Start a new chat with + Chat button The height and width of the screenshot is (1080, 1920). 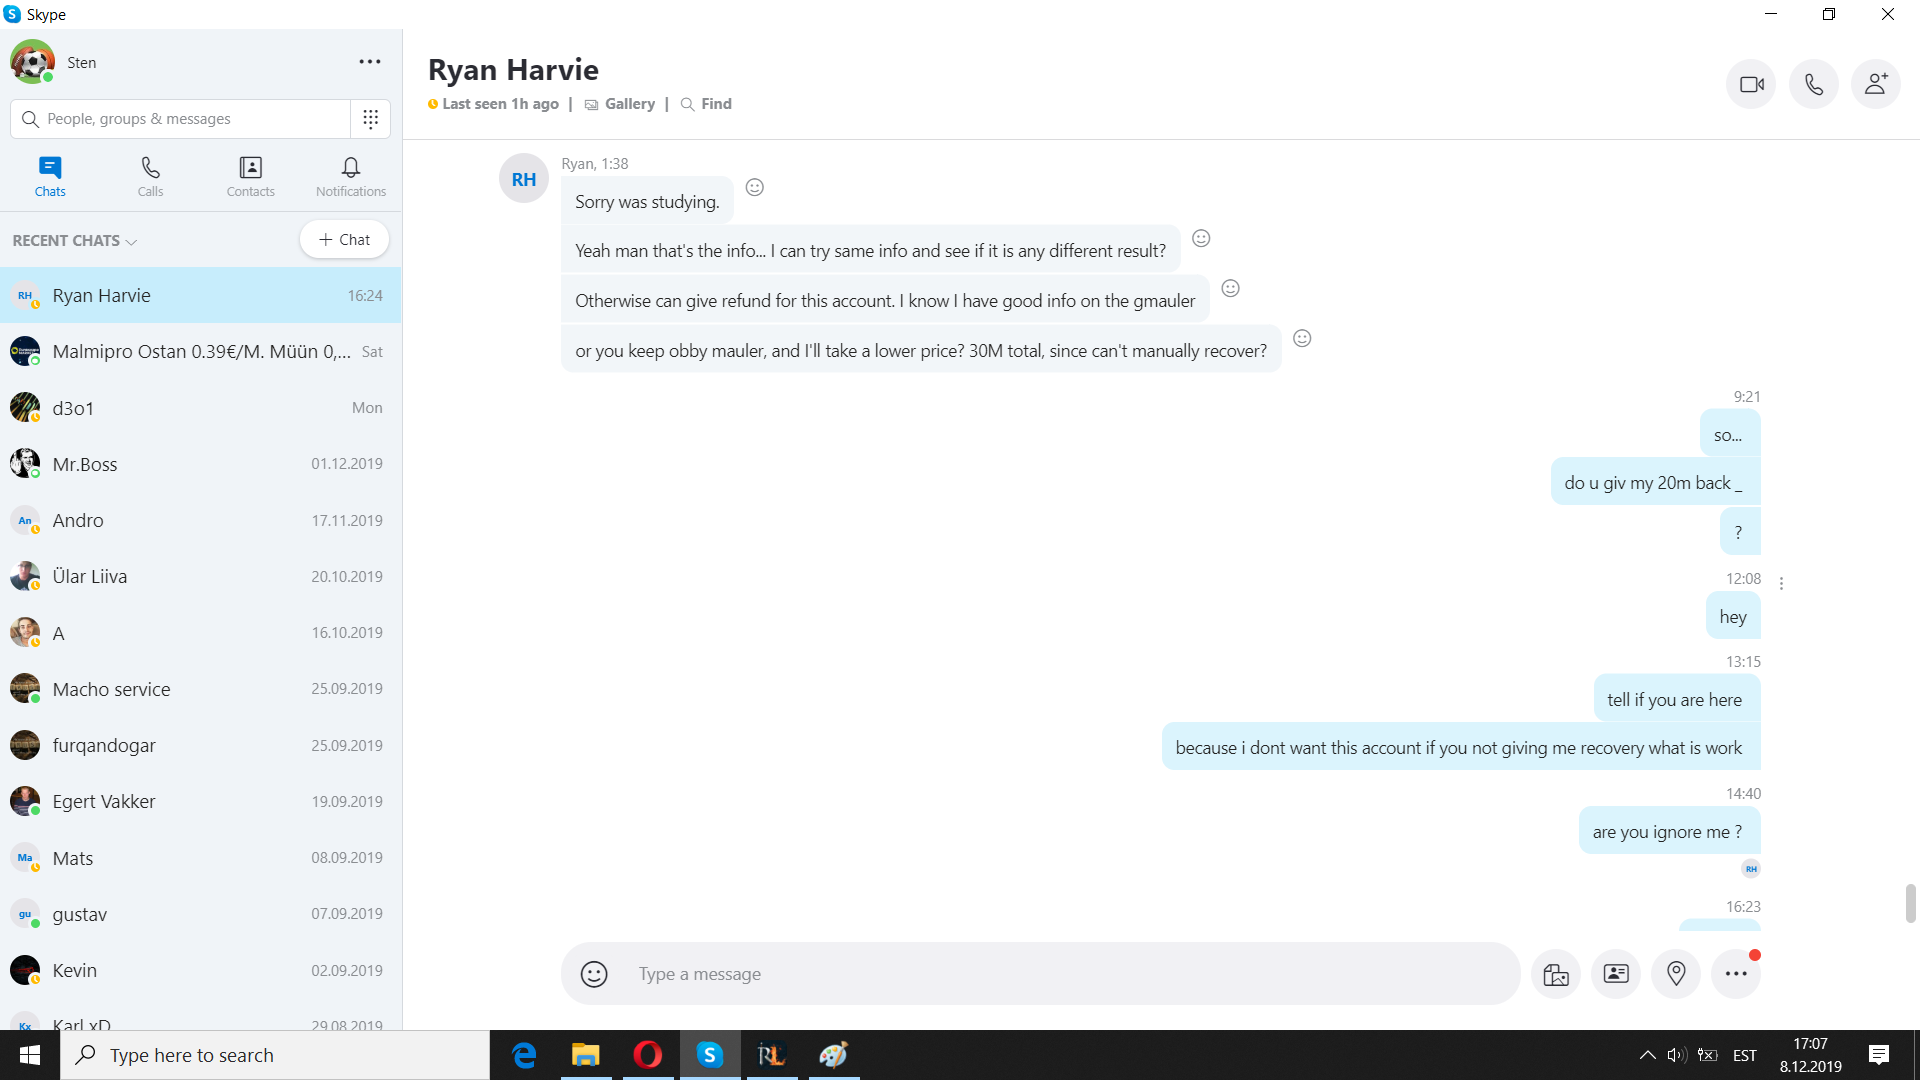click(x=344, y=240)
